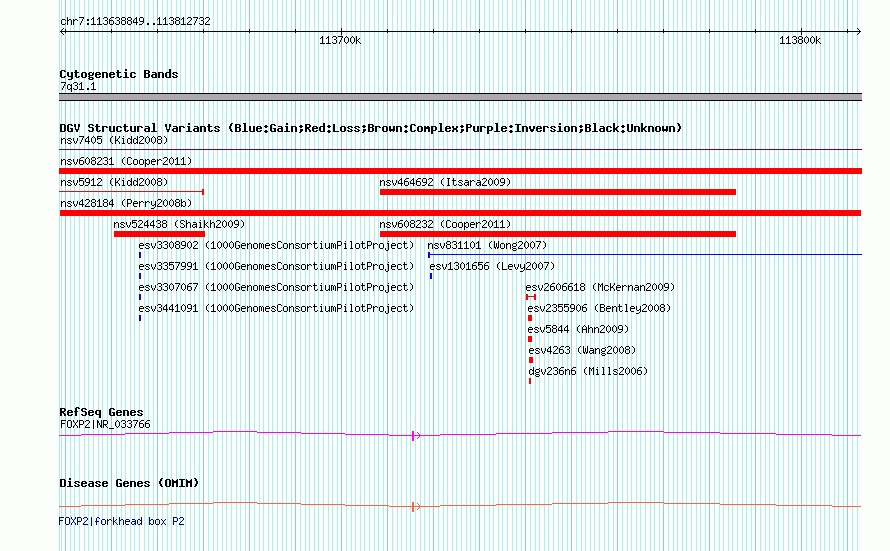This screenshot has width=890, height=551.
Task: Click the ruler's right arrow end
Action: 858,32
